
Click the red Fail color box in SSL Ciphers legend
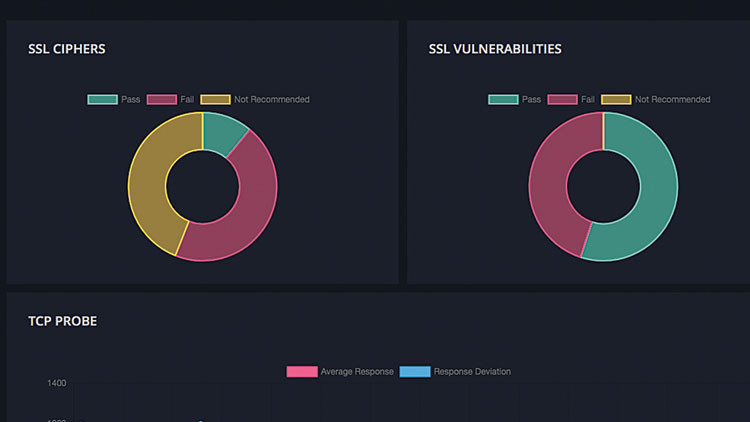tap(161, 100)
